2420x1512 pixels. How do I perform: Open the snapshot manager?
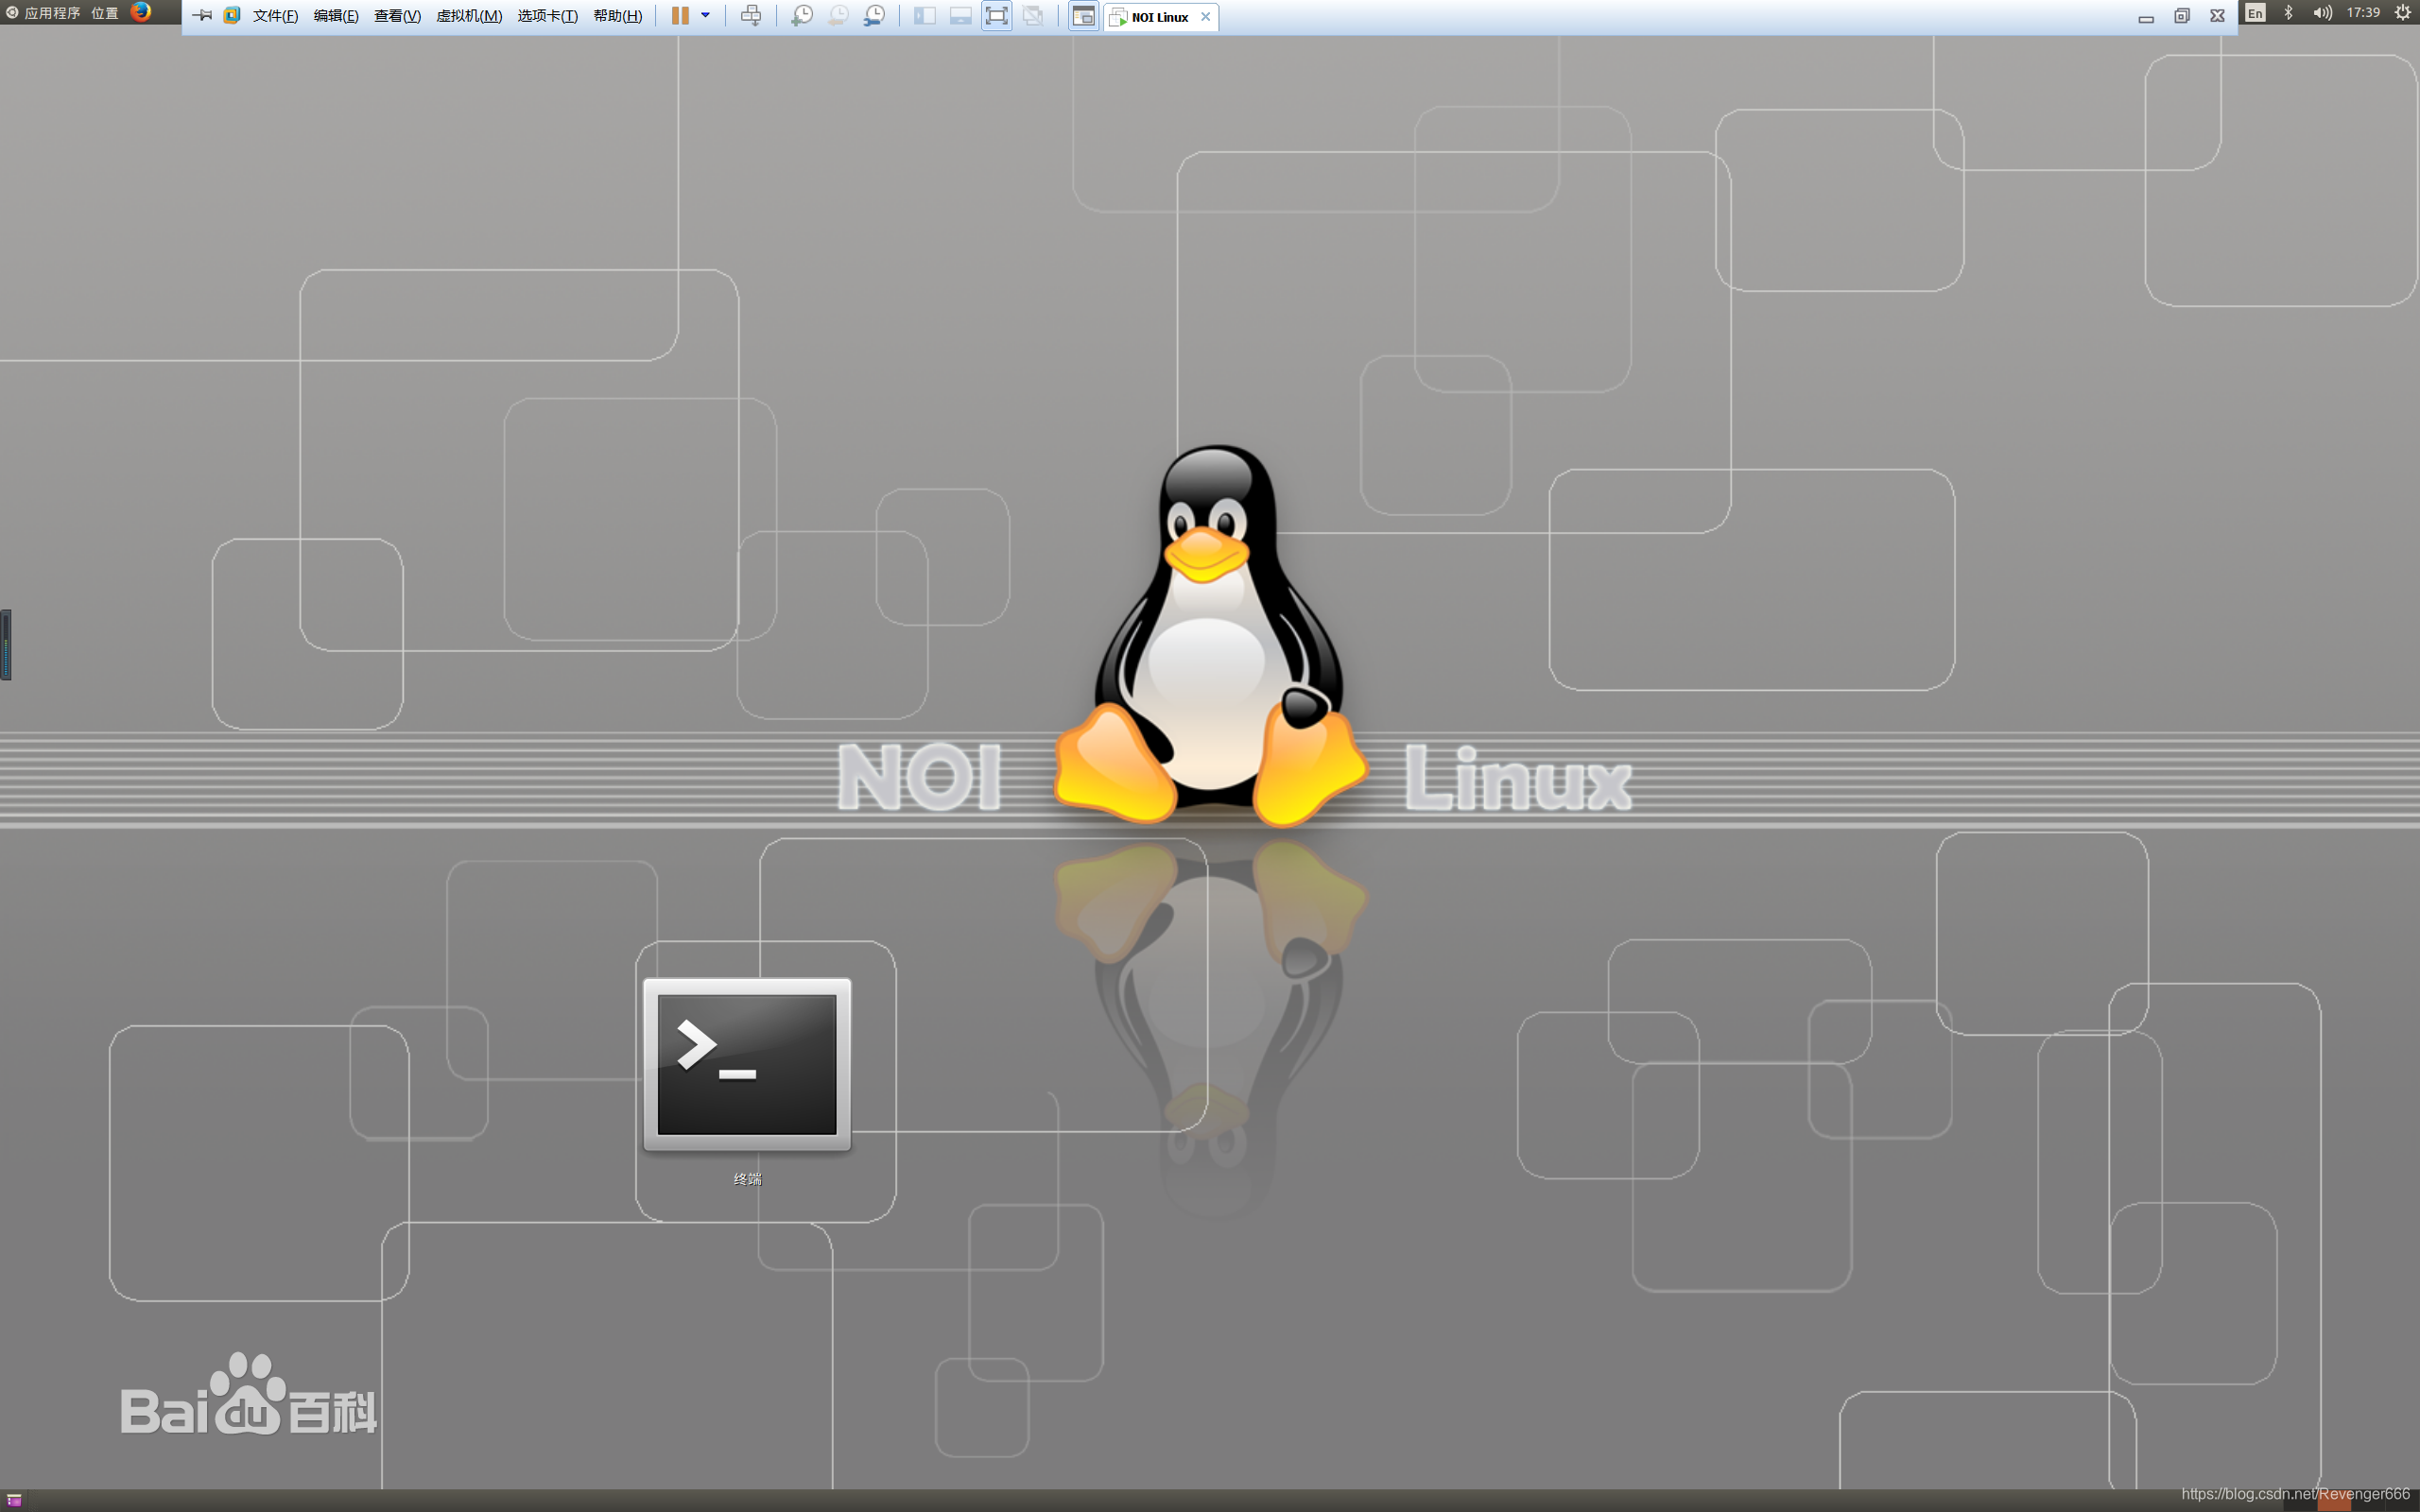coord(874,16)
